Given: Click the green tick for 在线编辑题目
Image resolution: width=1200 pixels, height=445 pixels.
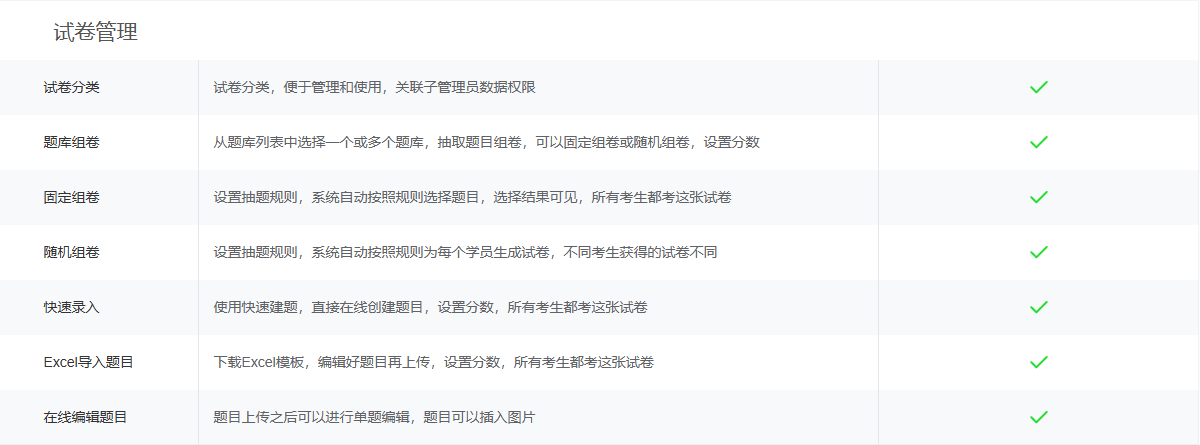Looking at the screenshot, I should 1038,417.
